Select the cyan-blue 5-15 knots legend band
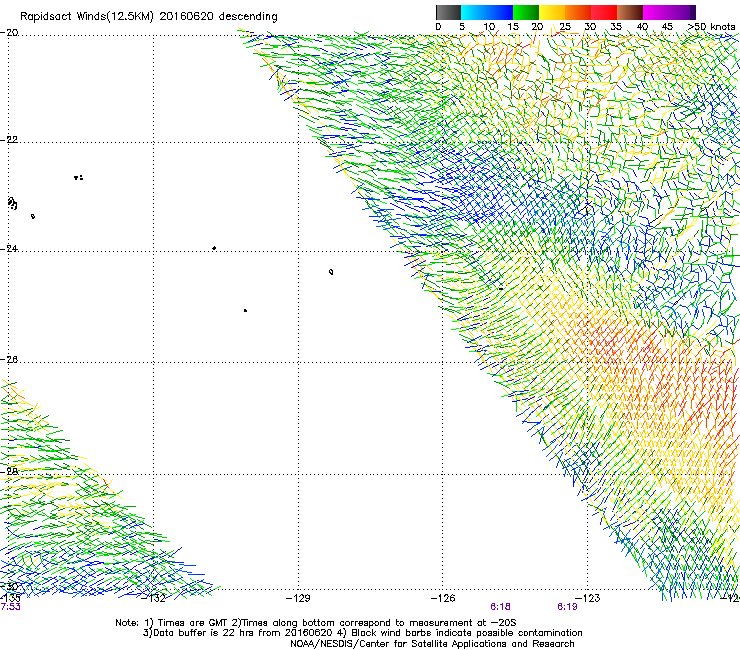Screen dimensions: 740x650 point(487,12)
